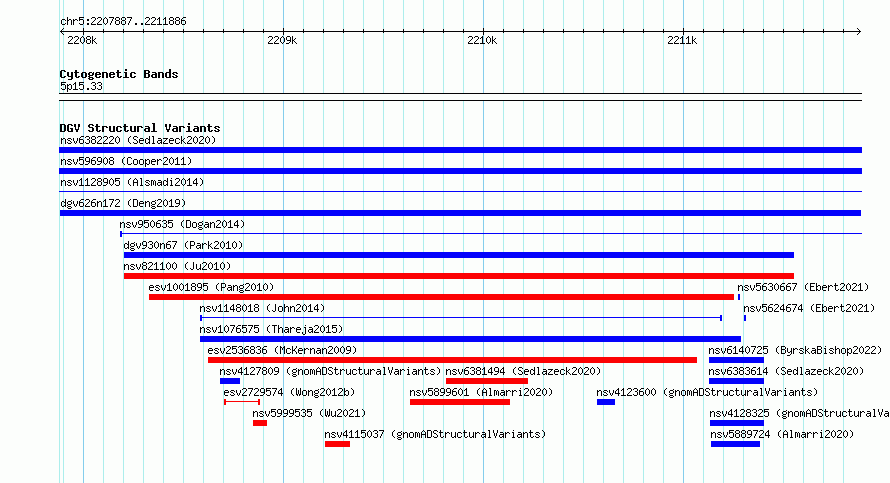Open nsv6381494 (Sedlazeck2020) label
Image resolution: width=890 pixels, height=483 pixels.
coord(523,371)
